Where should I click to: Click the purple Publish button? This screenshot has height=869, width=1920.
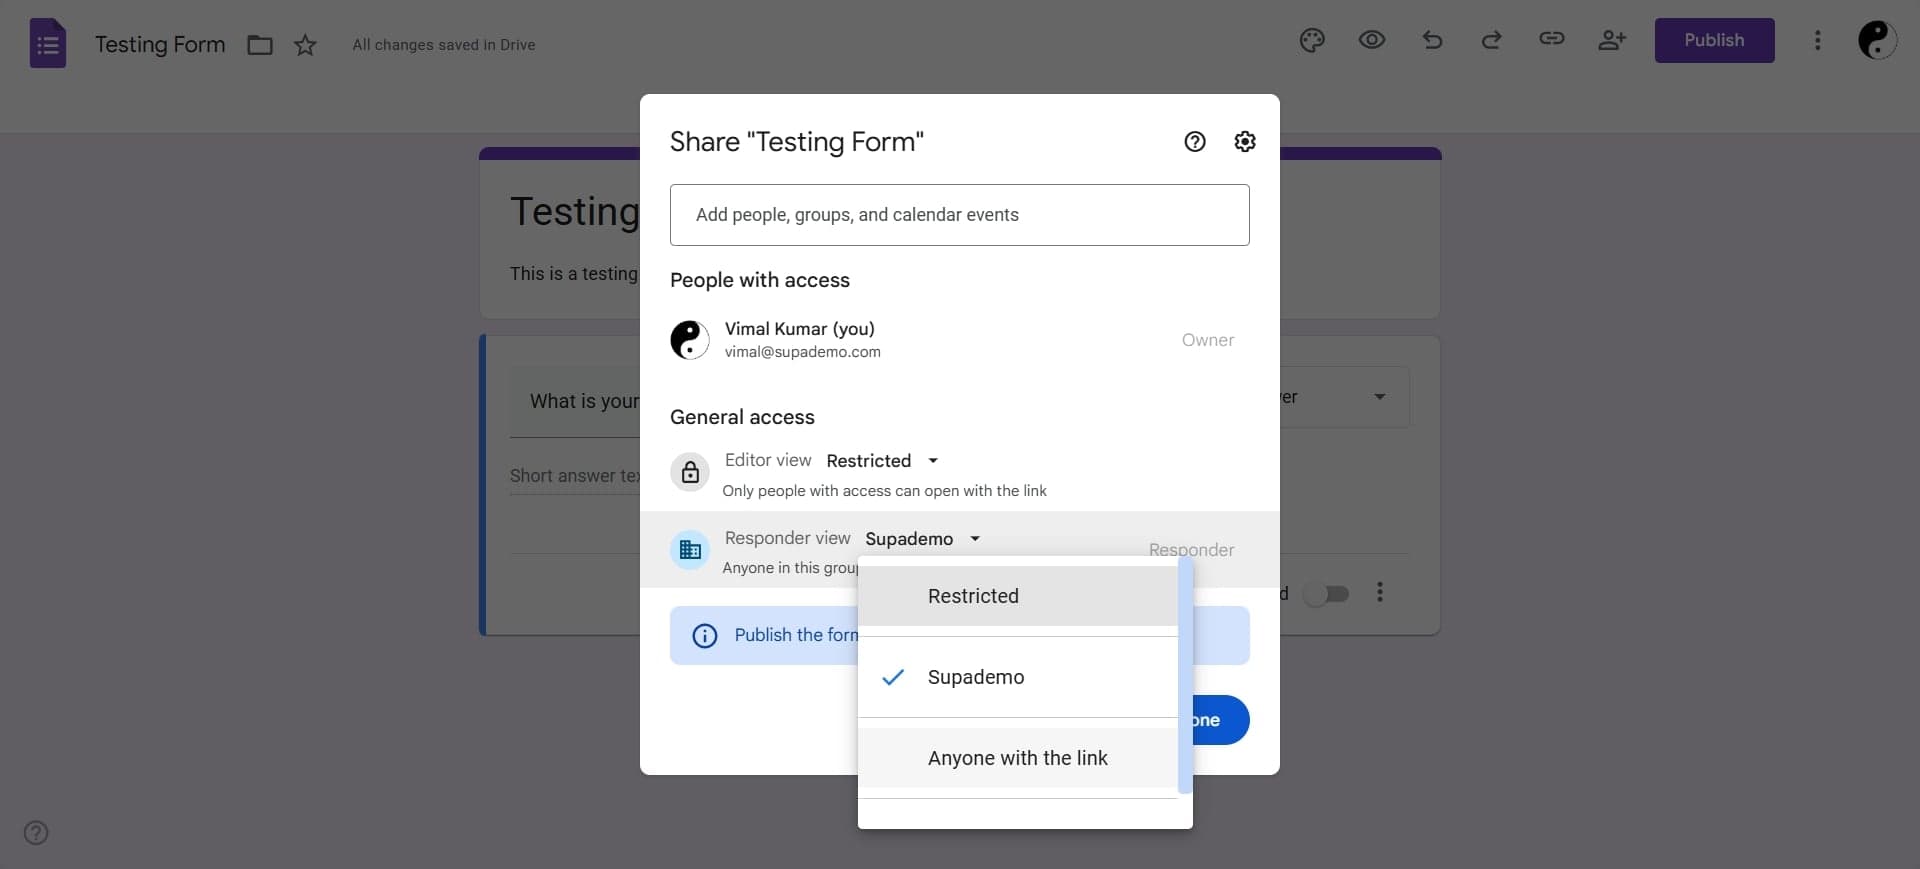point(1713,40)
